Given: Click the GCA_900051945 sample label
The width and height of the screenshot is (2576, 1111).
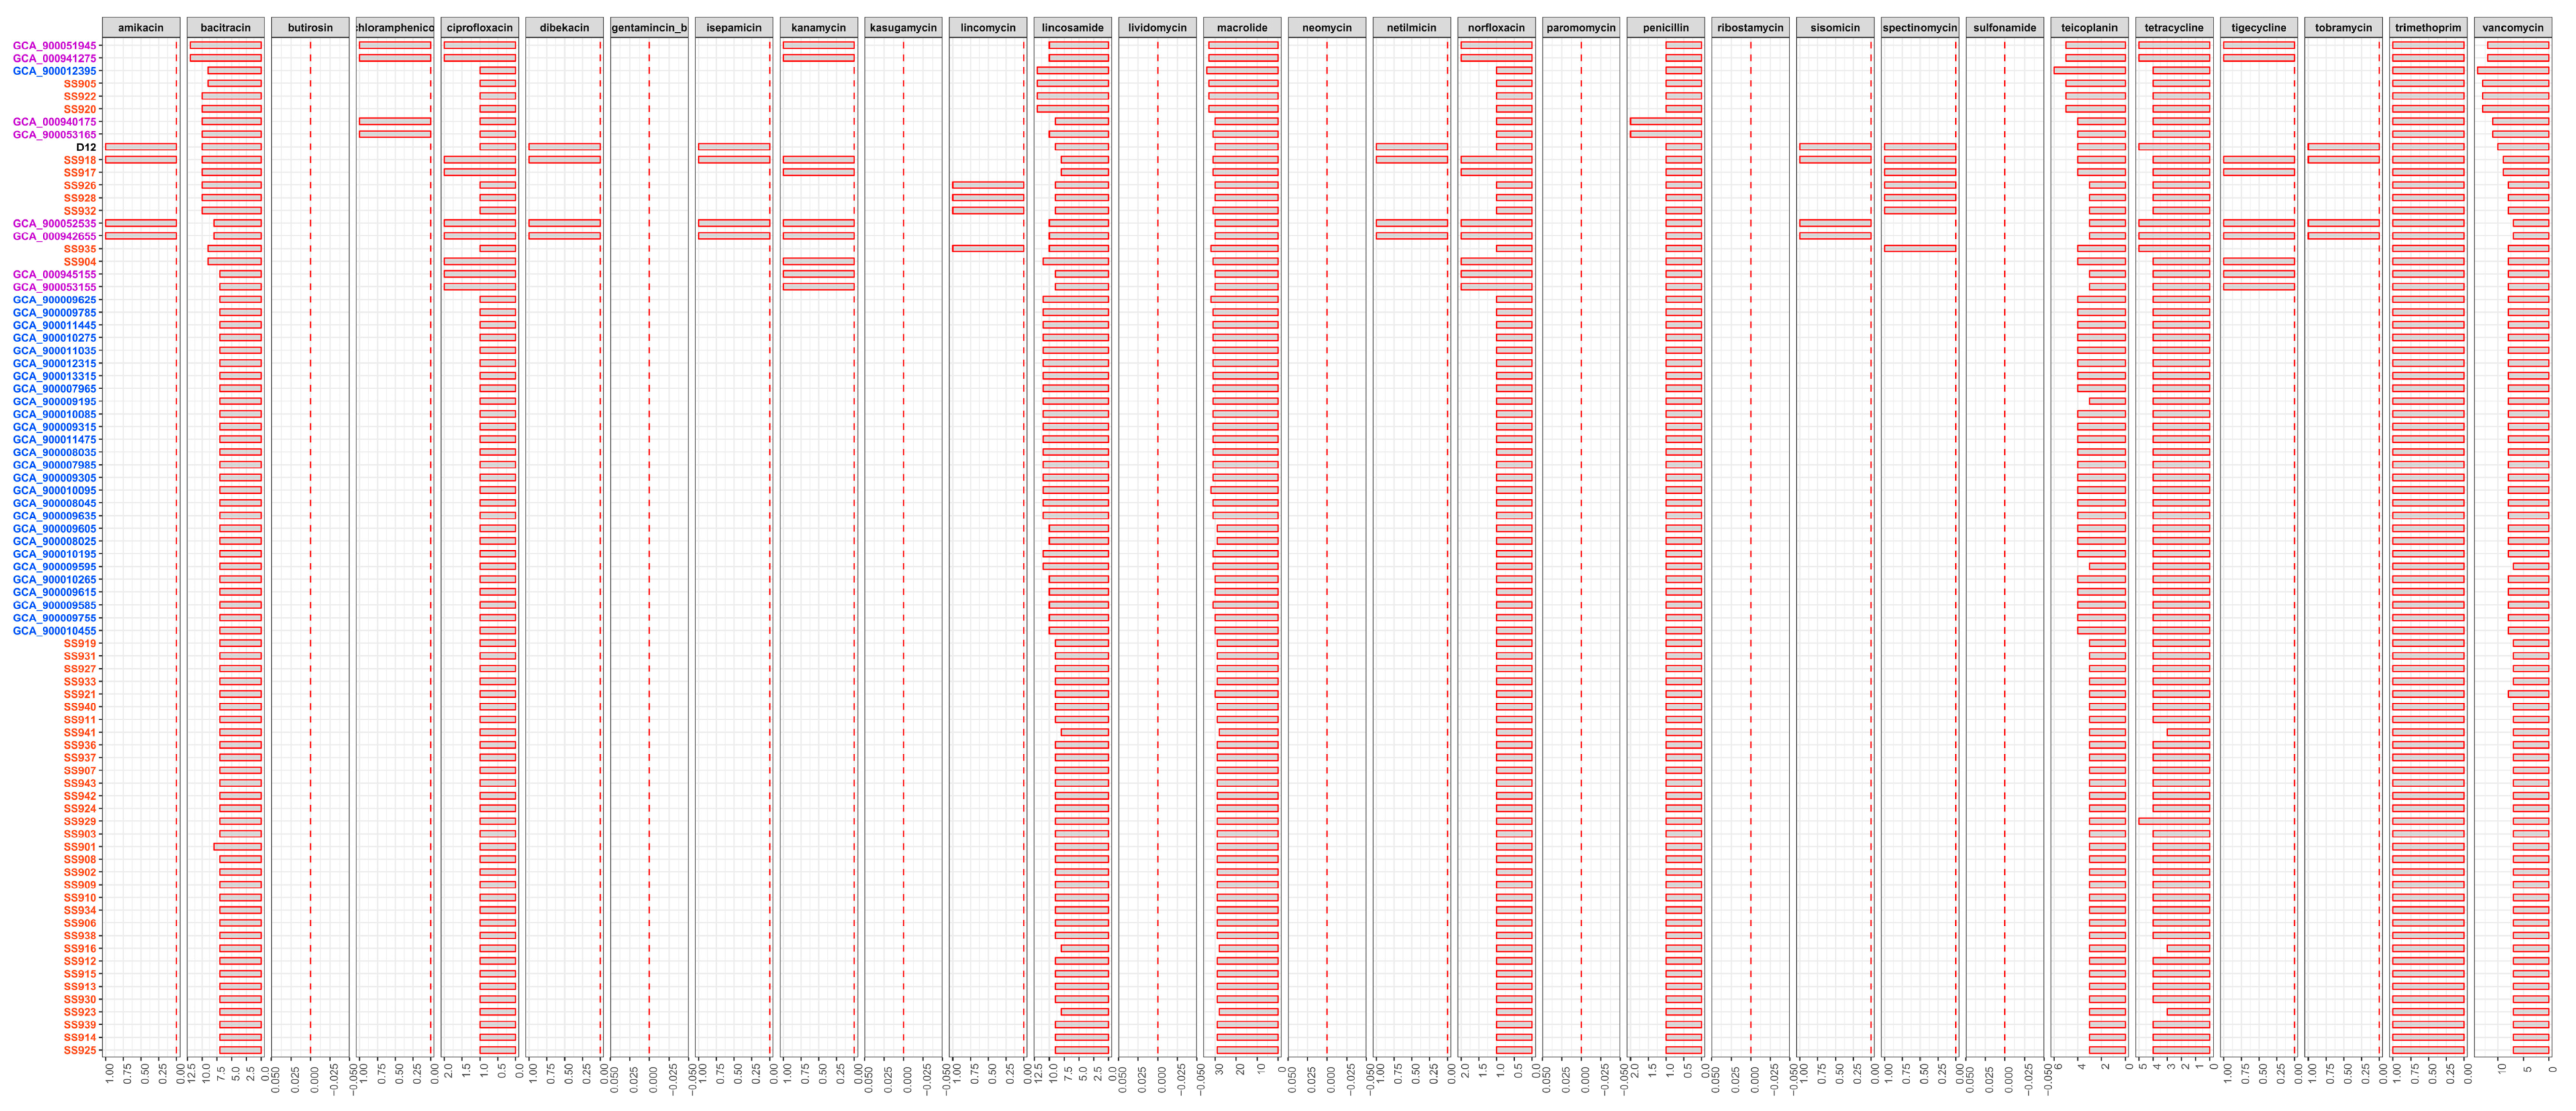Looking at the screenshot, I should click(55, 45).
